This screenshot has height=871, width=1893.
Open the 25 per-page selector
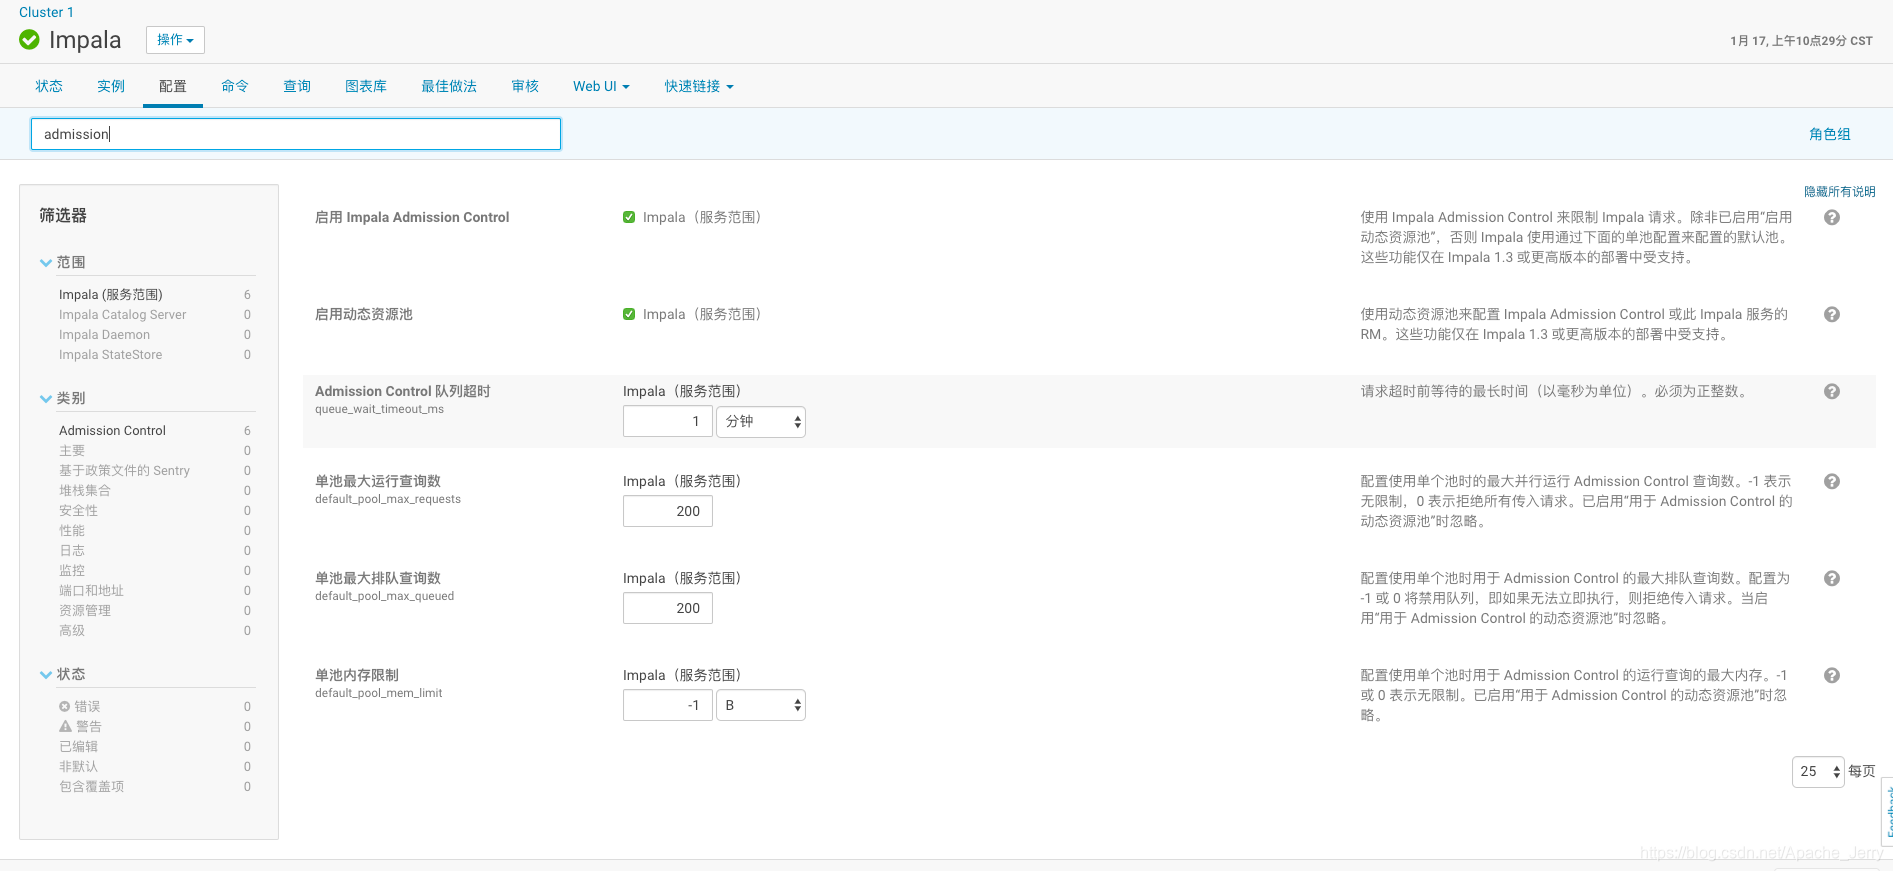click(1818, 771)
